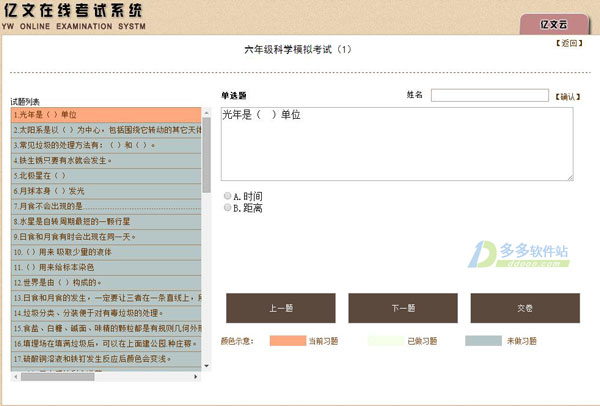
Task: Click question list scroll down arrow
Action: pos(207,366)
